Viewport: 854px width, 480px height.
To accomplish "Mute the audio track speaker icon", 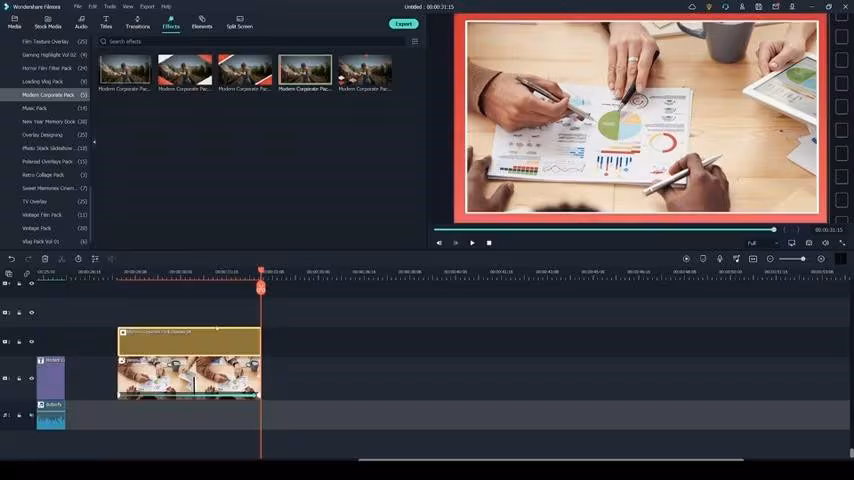I will (x=32, y=415).
